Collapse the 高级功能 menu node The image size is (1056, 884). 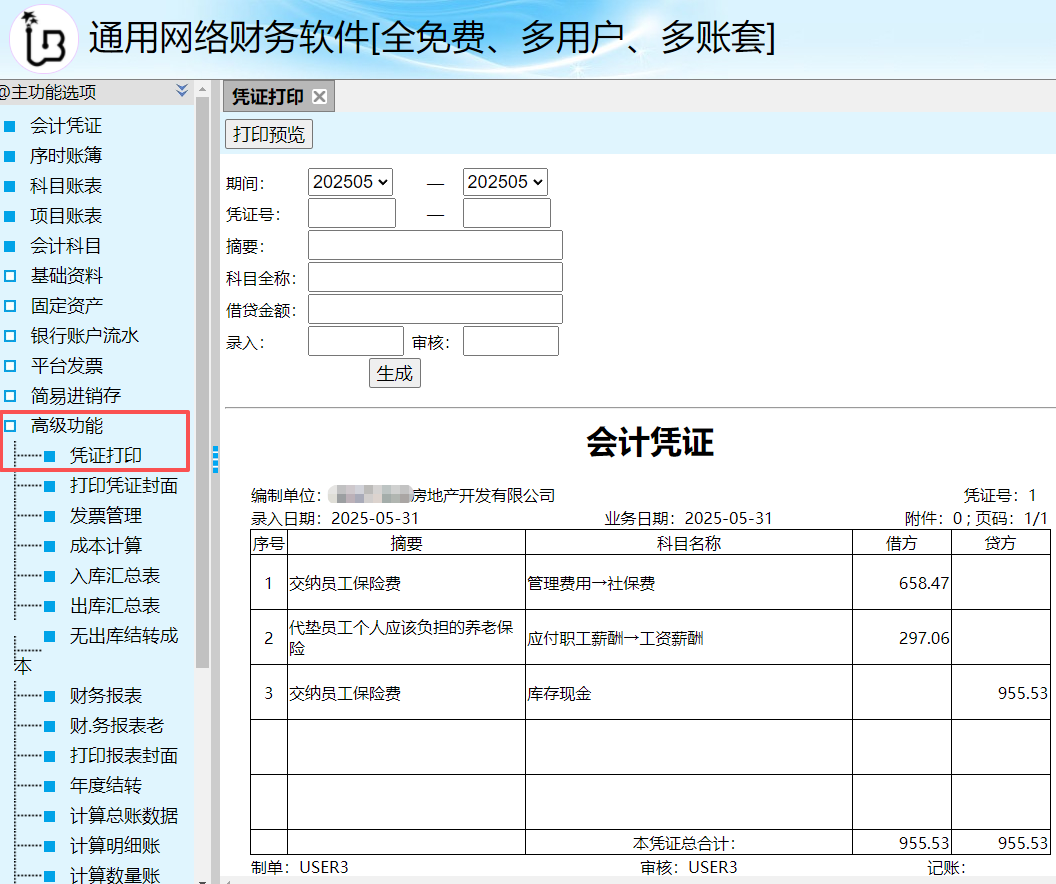coord(10,426)
